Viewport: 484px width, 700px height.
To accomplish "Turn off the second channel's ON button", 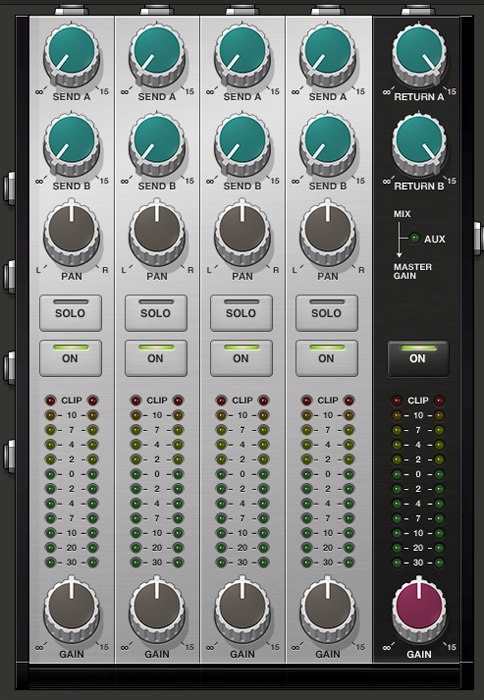I will (156, 358).
